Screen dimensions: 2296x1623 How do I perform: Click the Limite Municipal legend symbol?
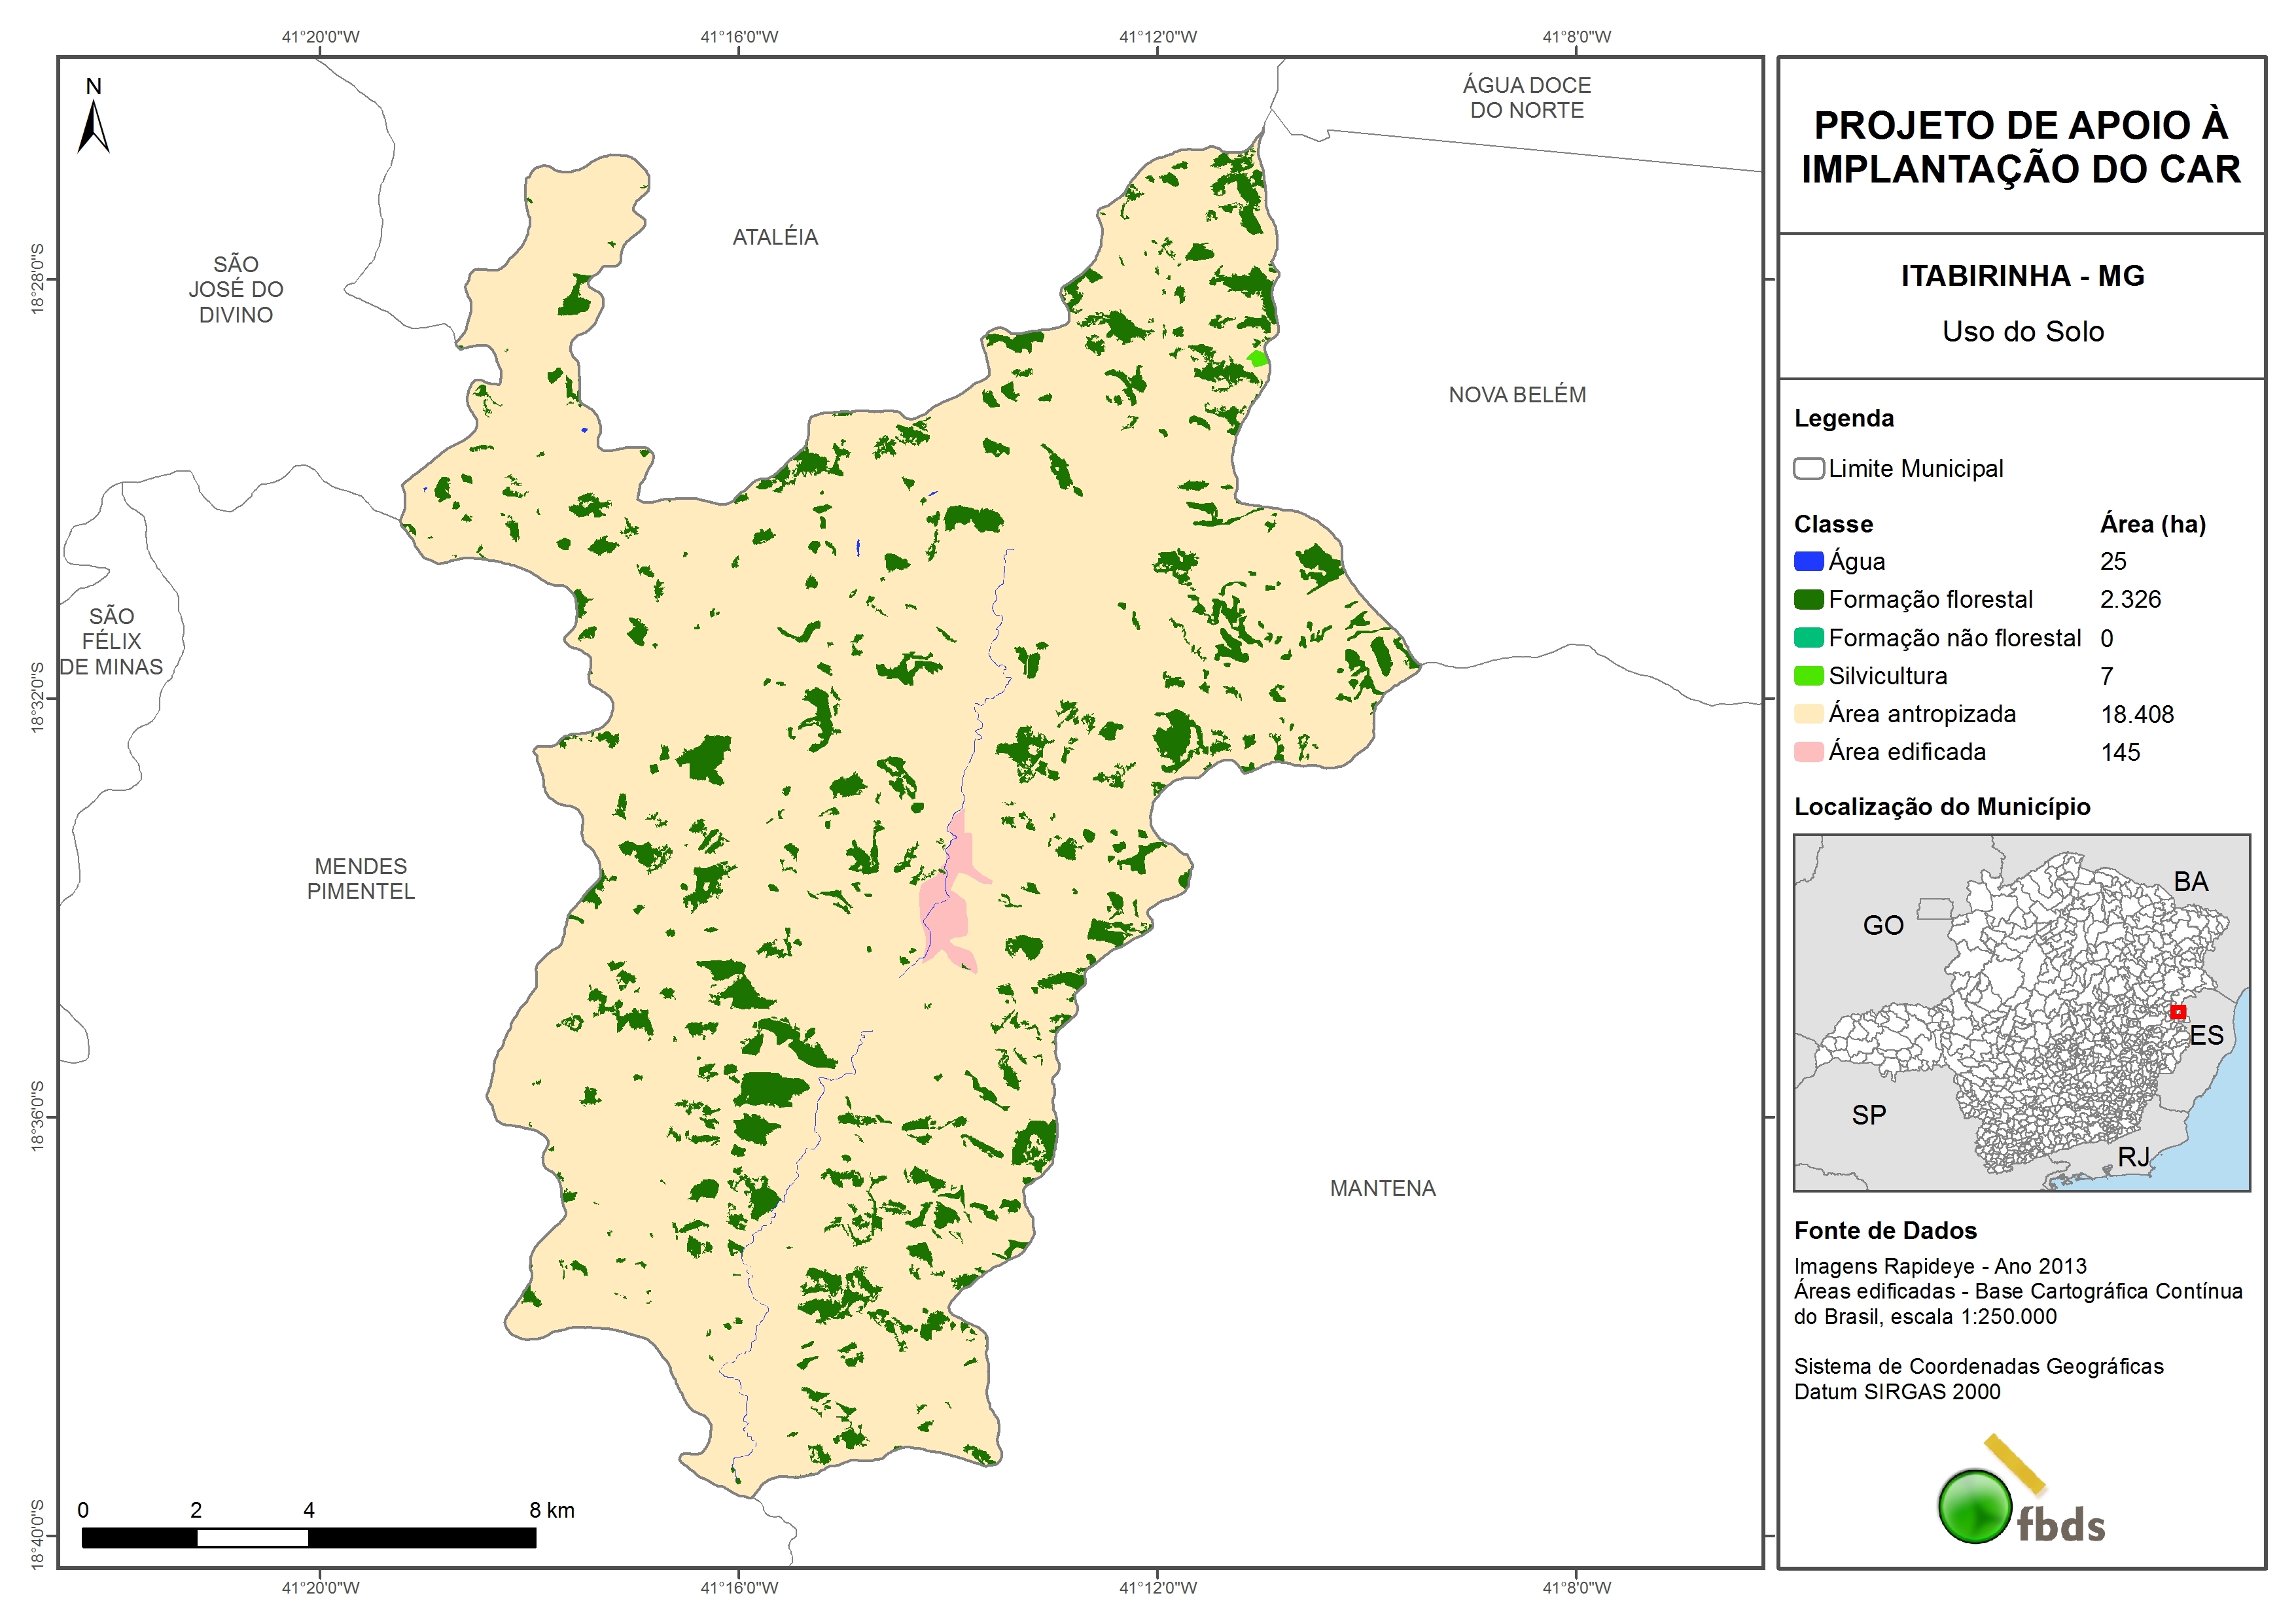[1808, 468]
